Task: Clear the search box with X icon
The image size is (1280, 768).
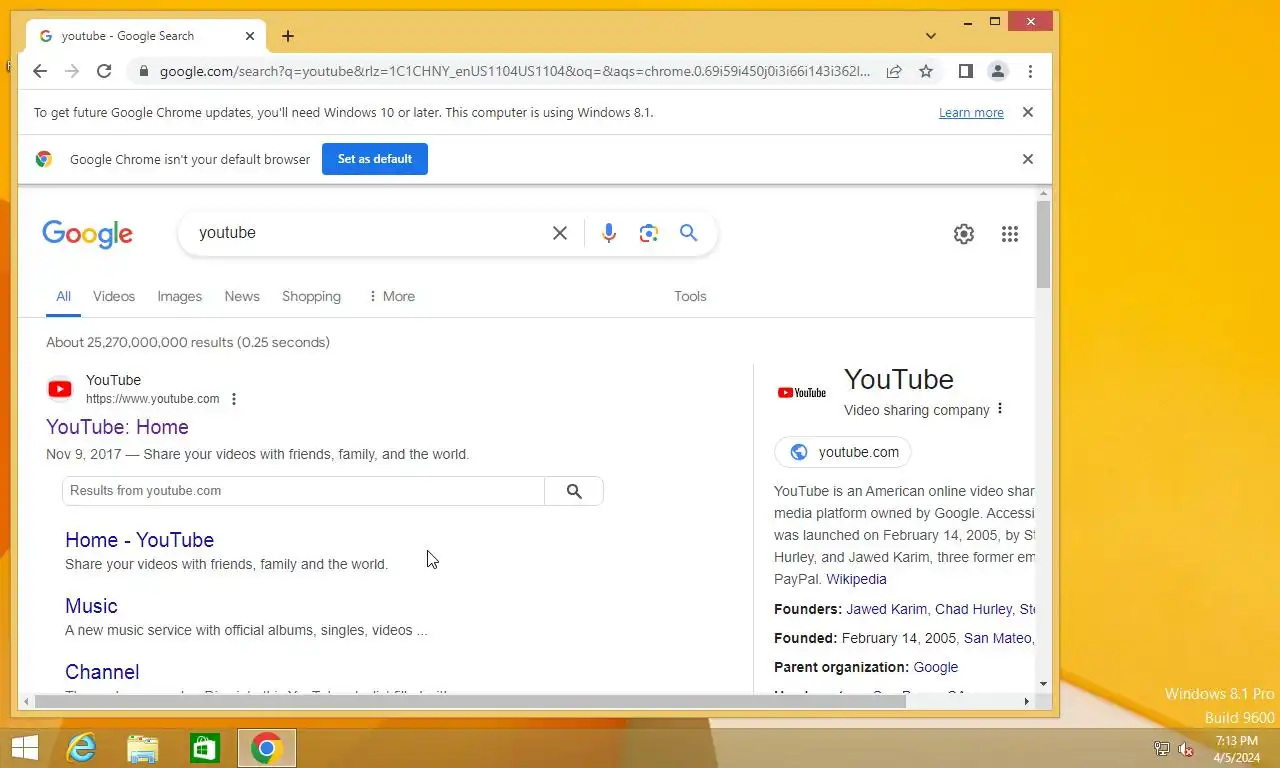Action: pyautogui.click(x=560, y=233)
